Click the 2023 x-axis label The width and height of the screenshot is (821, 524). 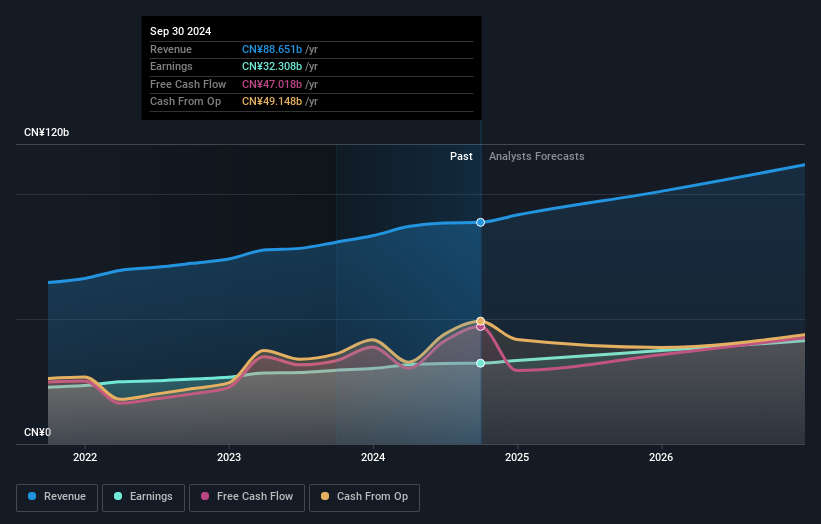[229, 458]
